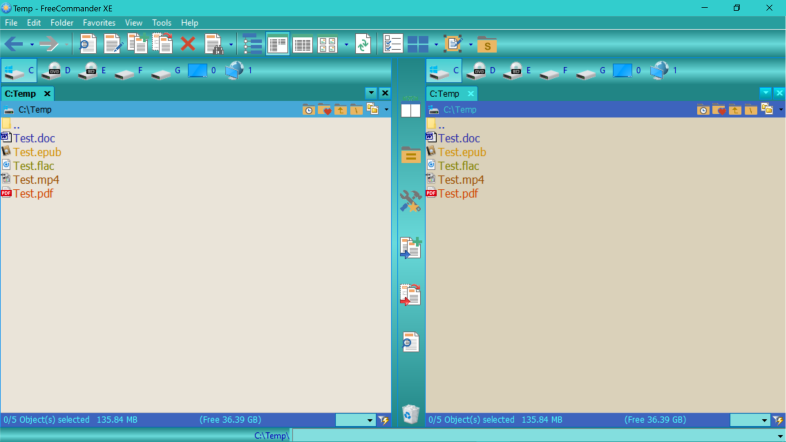Click the forward navigation arrow
Screen dimensions: 786x442
click(x=49, y=44)
